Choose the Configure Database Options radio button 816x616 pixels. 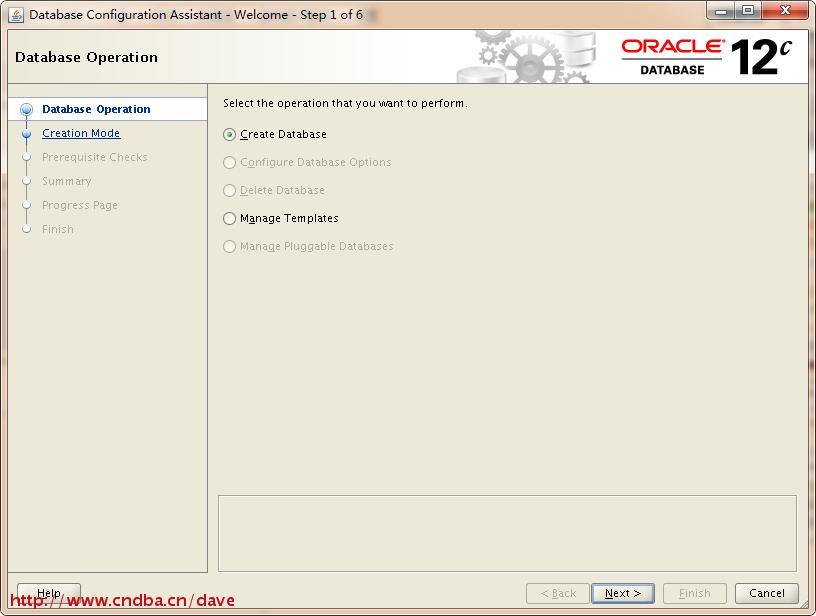(x=230, y=162)
